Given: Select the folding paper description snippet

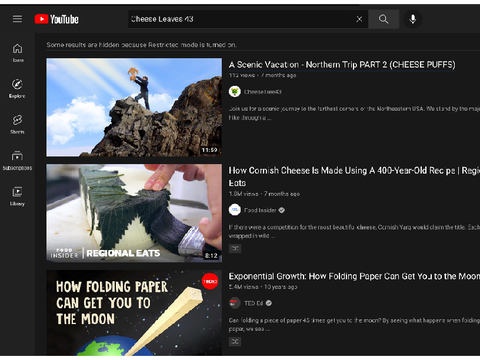Looking at the screenshot, I should [354, 324].
